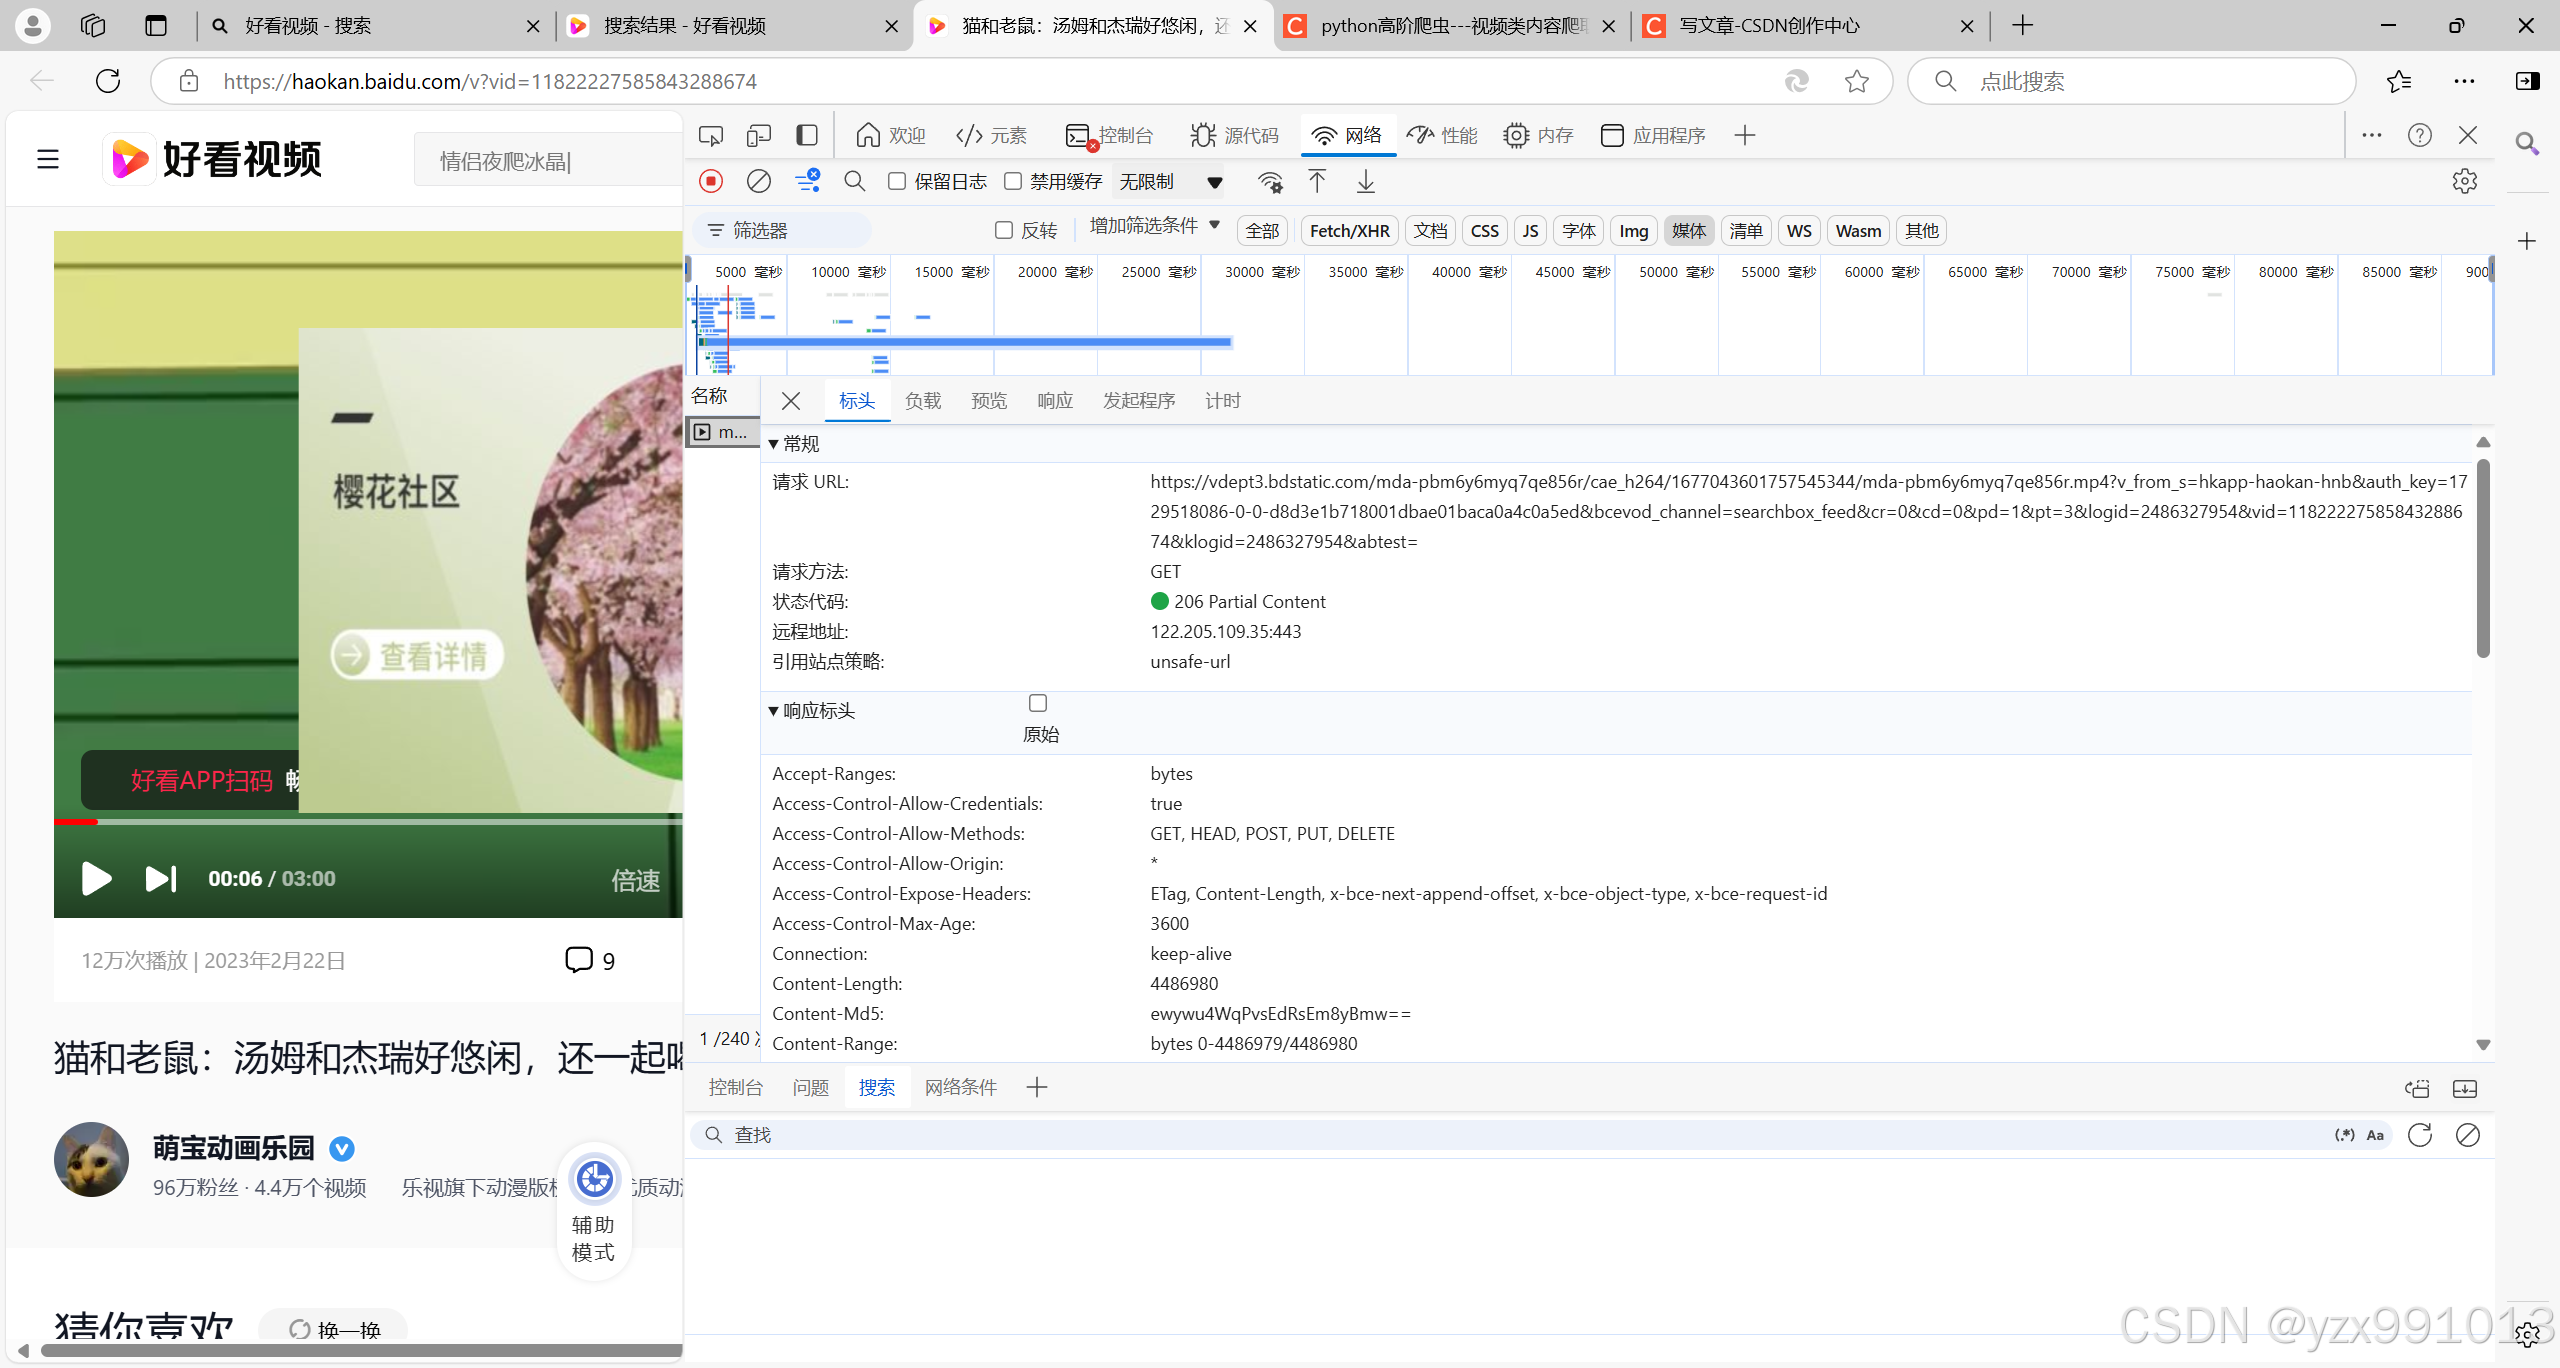
Task: Enable the 禁用缓存 checkbox
Action: 1013,181
